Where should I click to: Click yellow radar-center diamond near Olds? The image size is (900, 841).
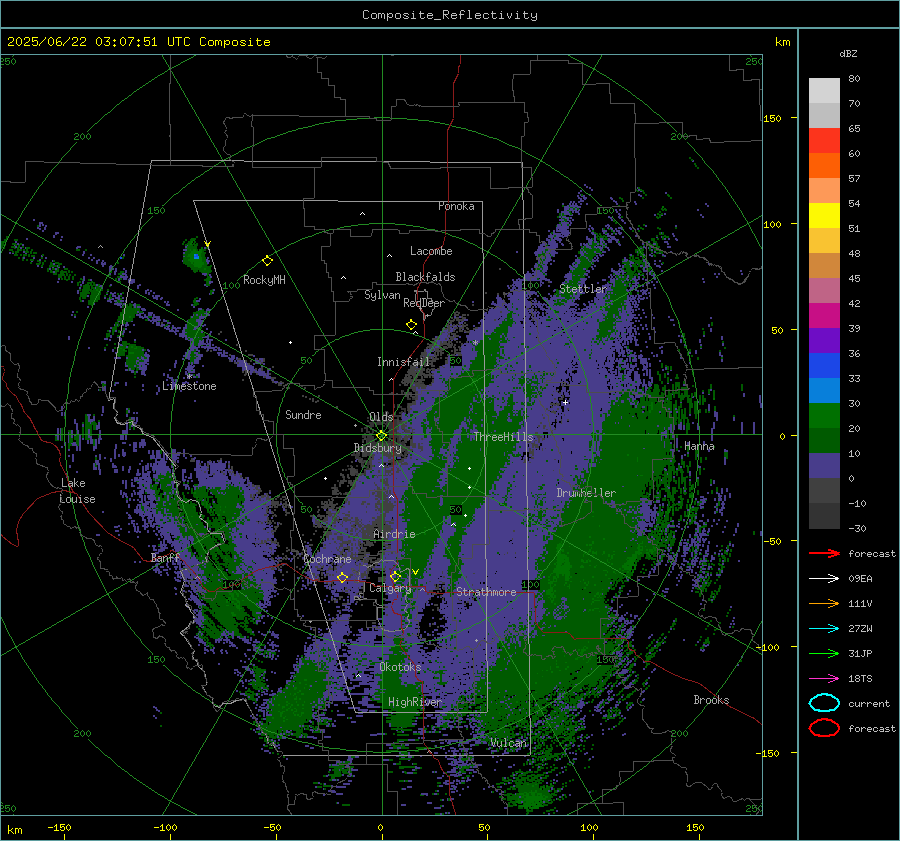(x=381, y=436)
